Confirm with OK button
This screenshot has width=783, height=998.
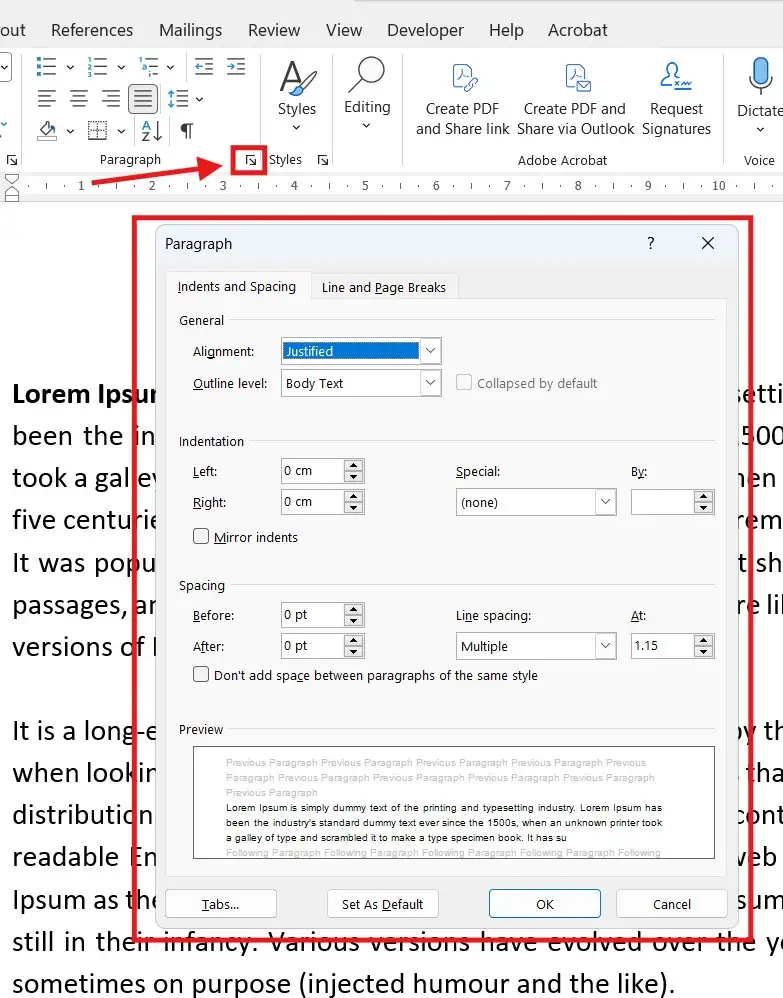545,904
